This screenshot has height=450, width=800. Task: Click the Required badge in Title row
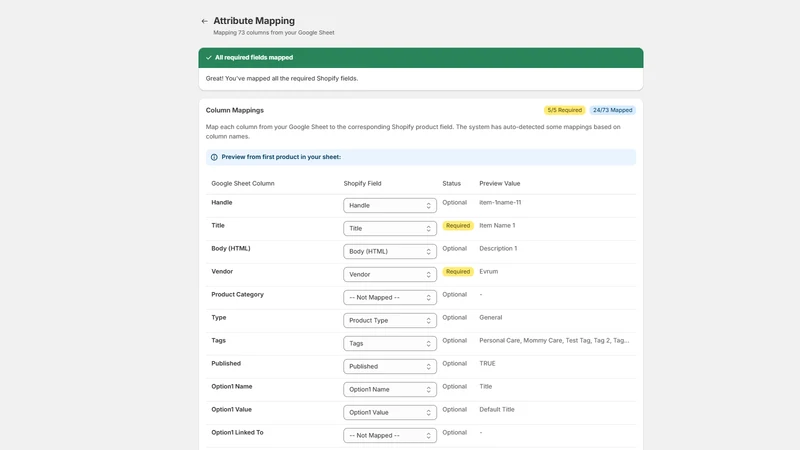(x=458, y=226)
